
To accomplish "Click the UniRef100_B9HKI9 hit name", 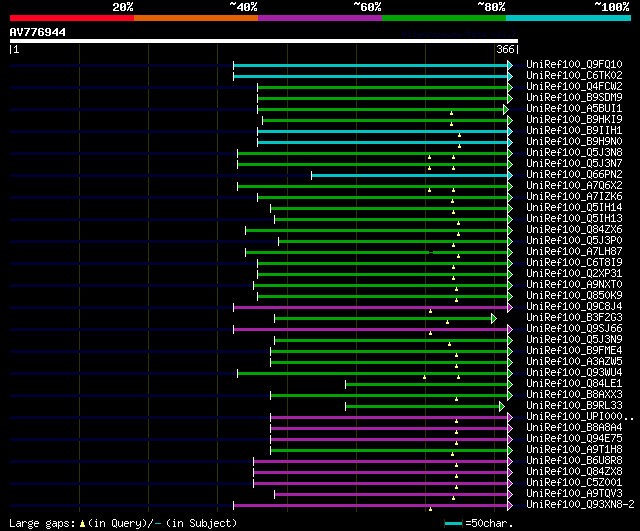I will [574, 119].
